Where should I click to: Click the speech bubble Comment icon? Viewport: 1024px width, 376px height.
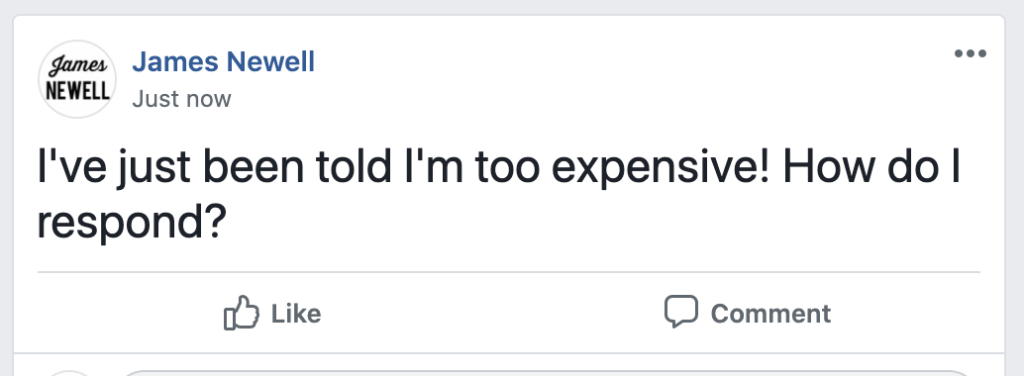pyautogui.click(x=681, y=311)
